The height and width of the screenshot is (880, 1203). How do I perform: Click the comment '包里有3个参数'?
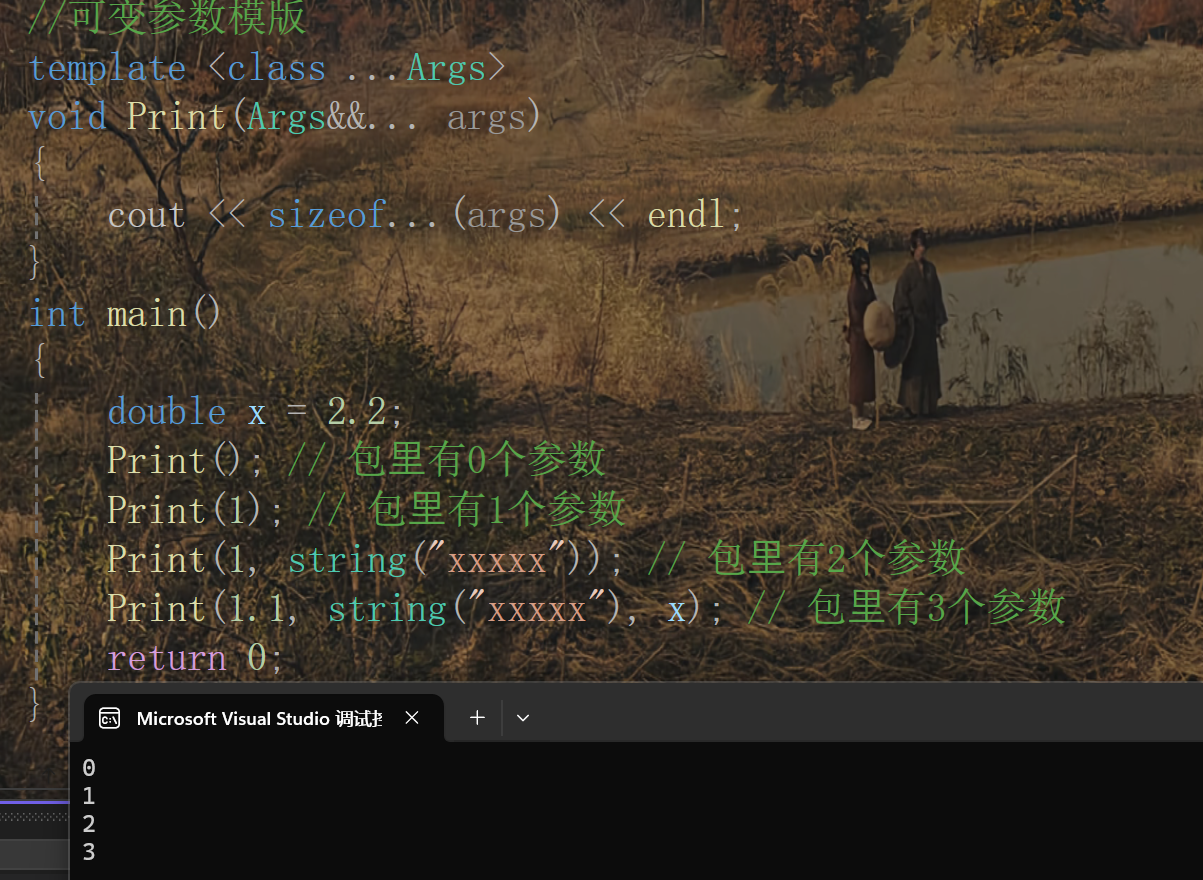click(936, 607)
